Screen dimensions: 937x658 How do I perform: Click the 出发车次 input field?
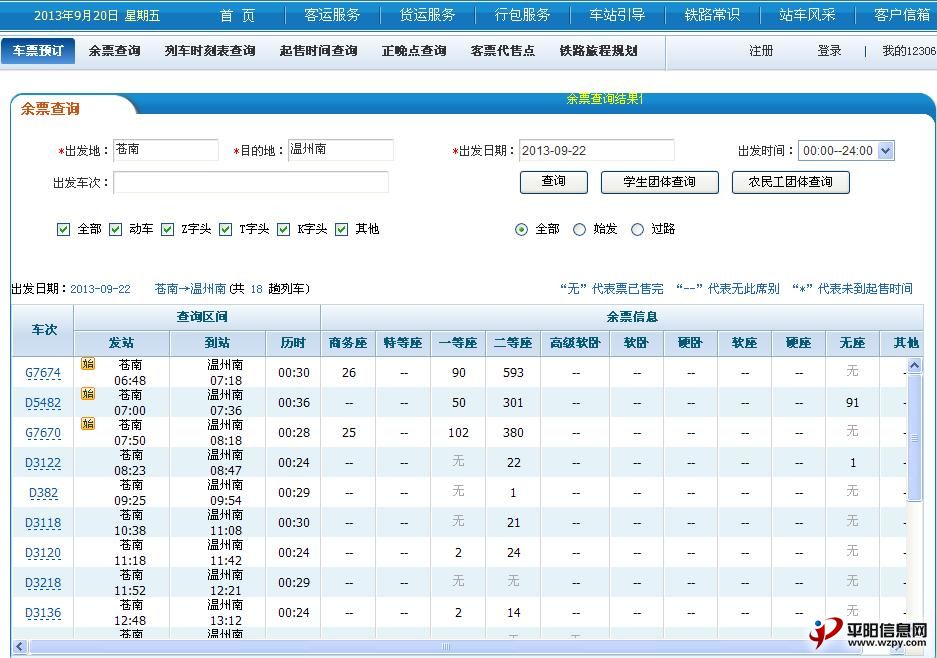[x=251, y=182]
